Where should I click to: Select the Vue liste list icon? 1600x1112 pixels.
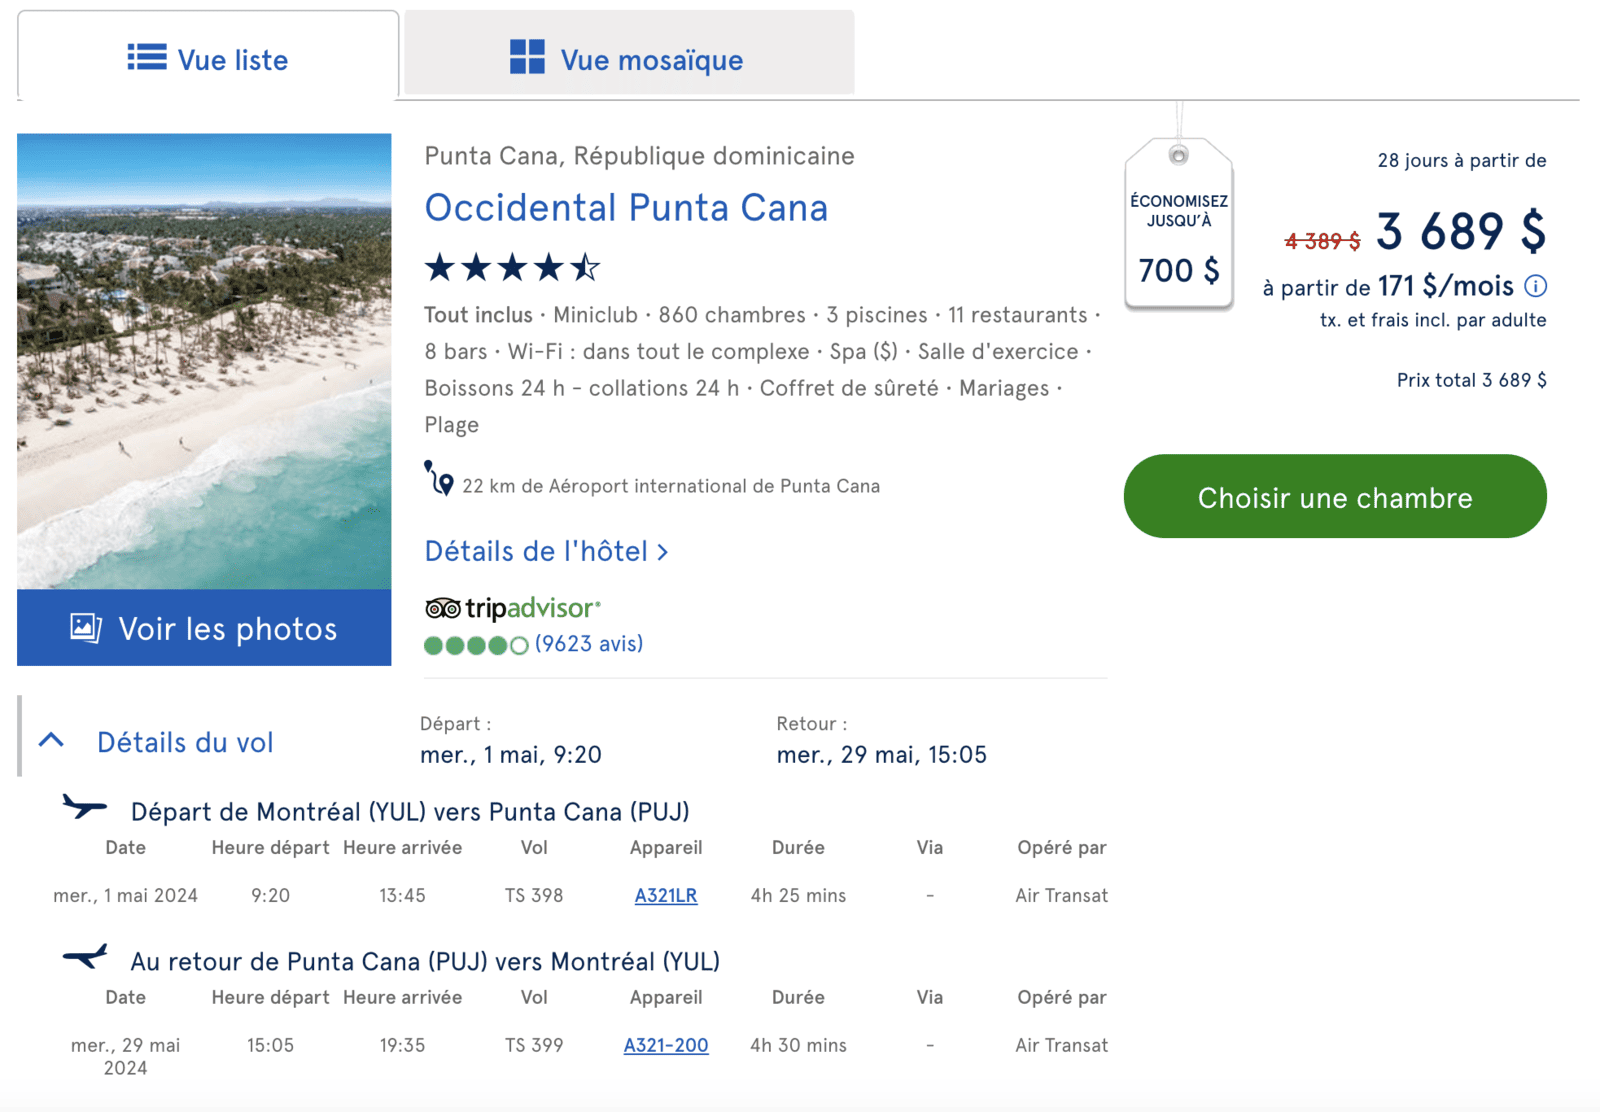[x=144, y=59]
